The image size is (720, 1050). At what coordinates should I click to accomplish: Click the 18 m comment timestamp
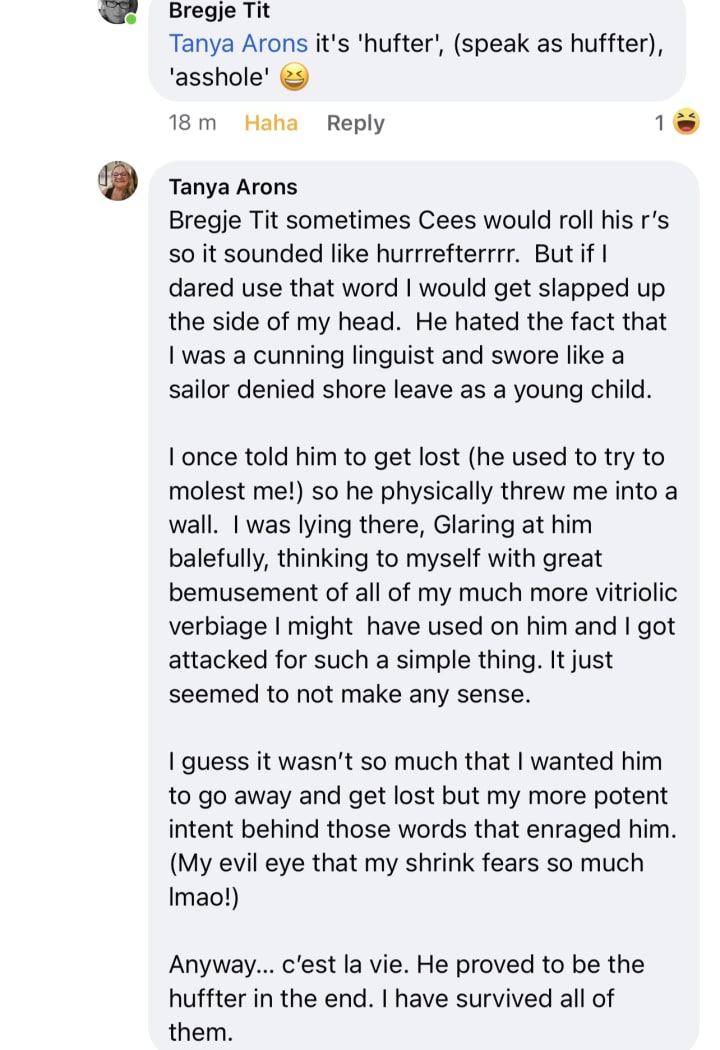(192, 123)
